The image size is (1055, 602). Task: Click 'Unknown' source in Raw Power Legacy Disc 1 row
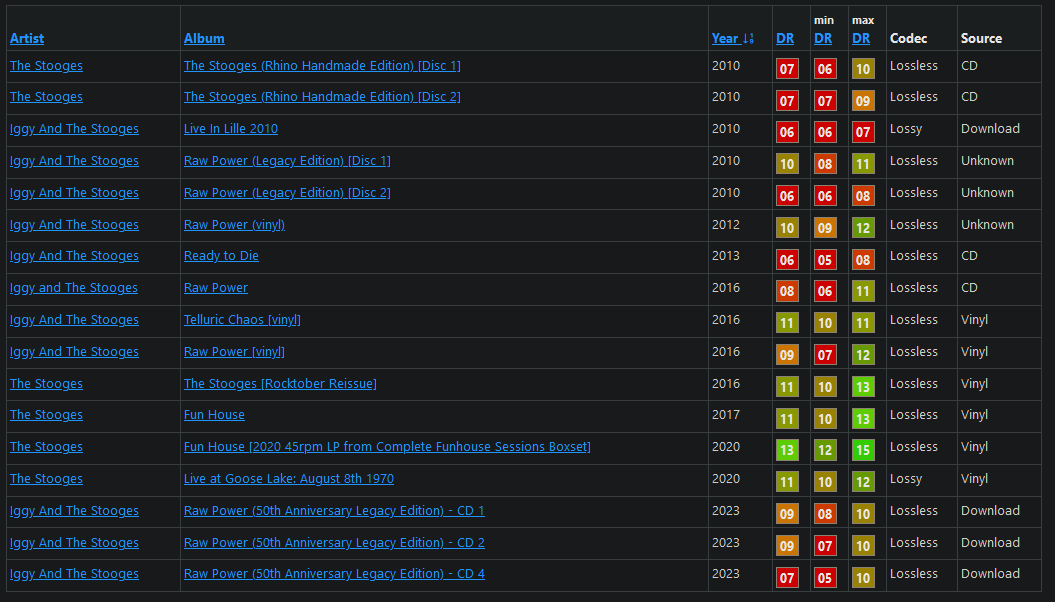987,161
